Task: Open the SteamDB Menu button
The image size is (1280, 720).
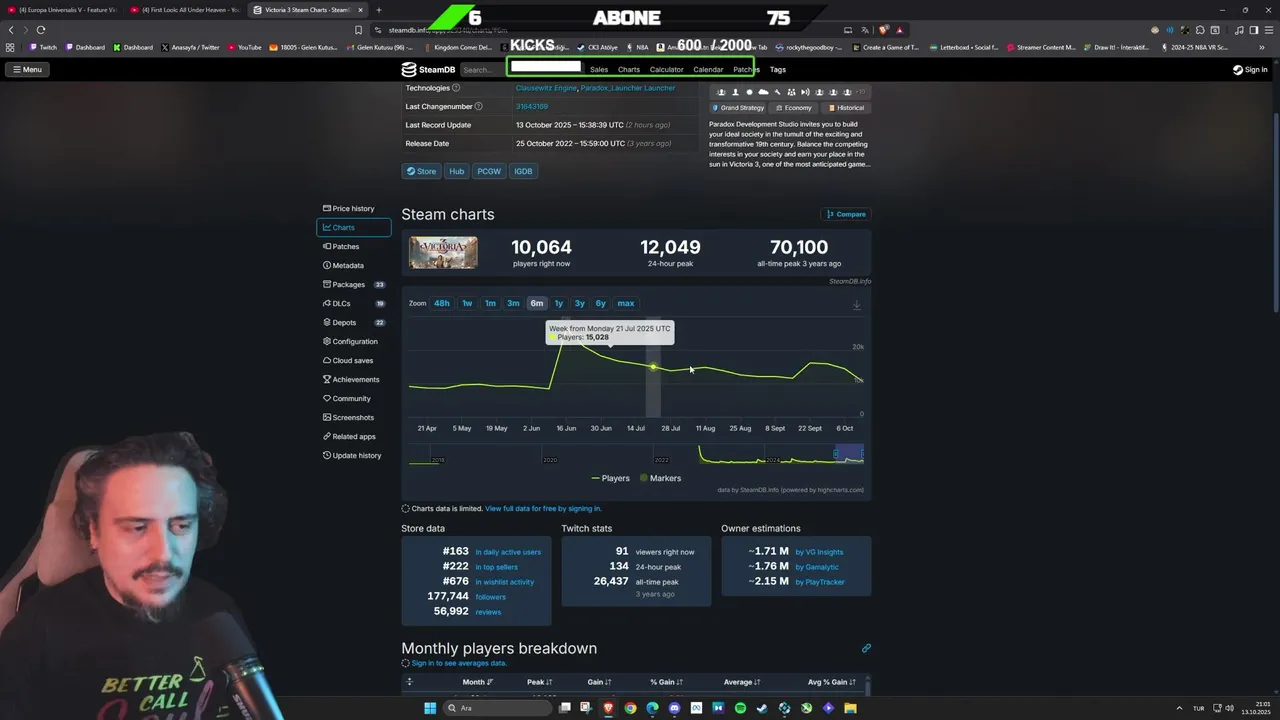Action: (x=28, y=69)
